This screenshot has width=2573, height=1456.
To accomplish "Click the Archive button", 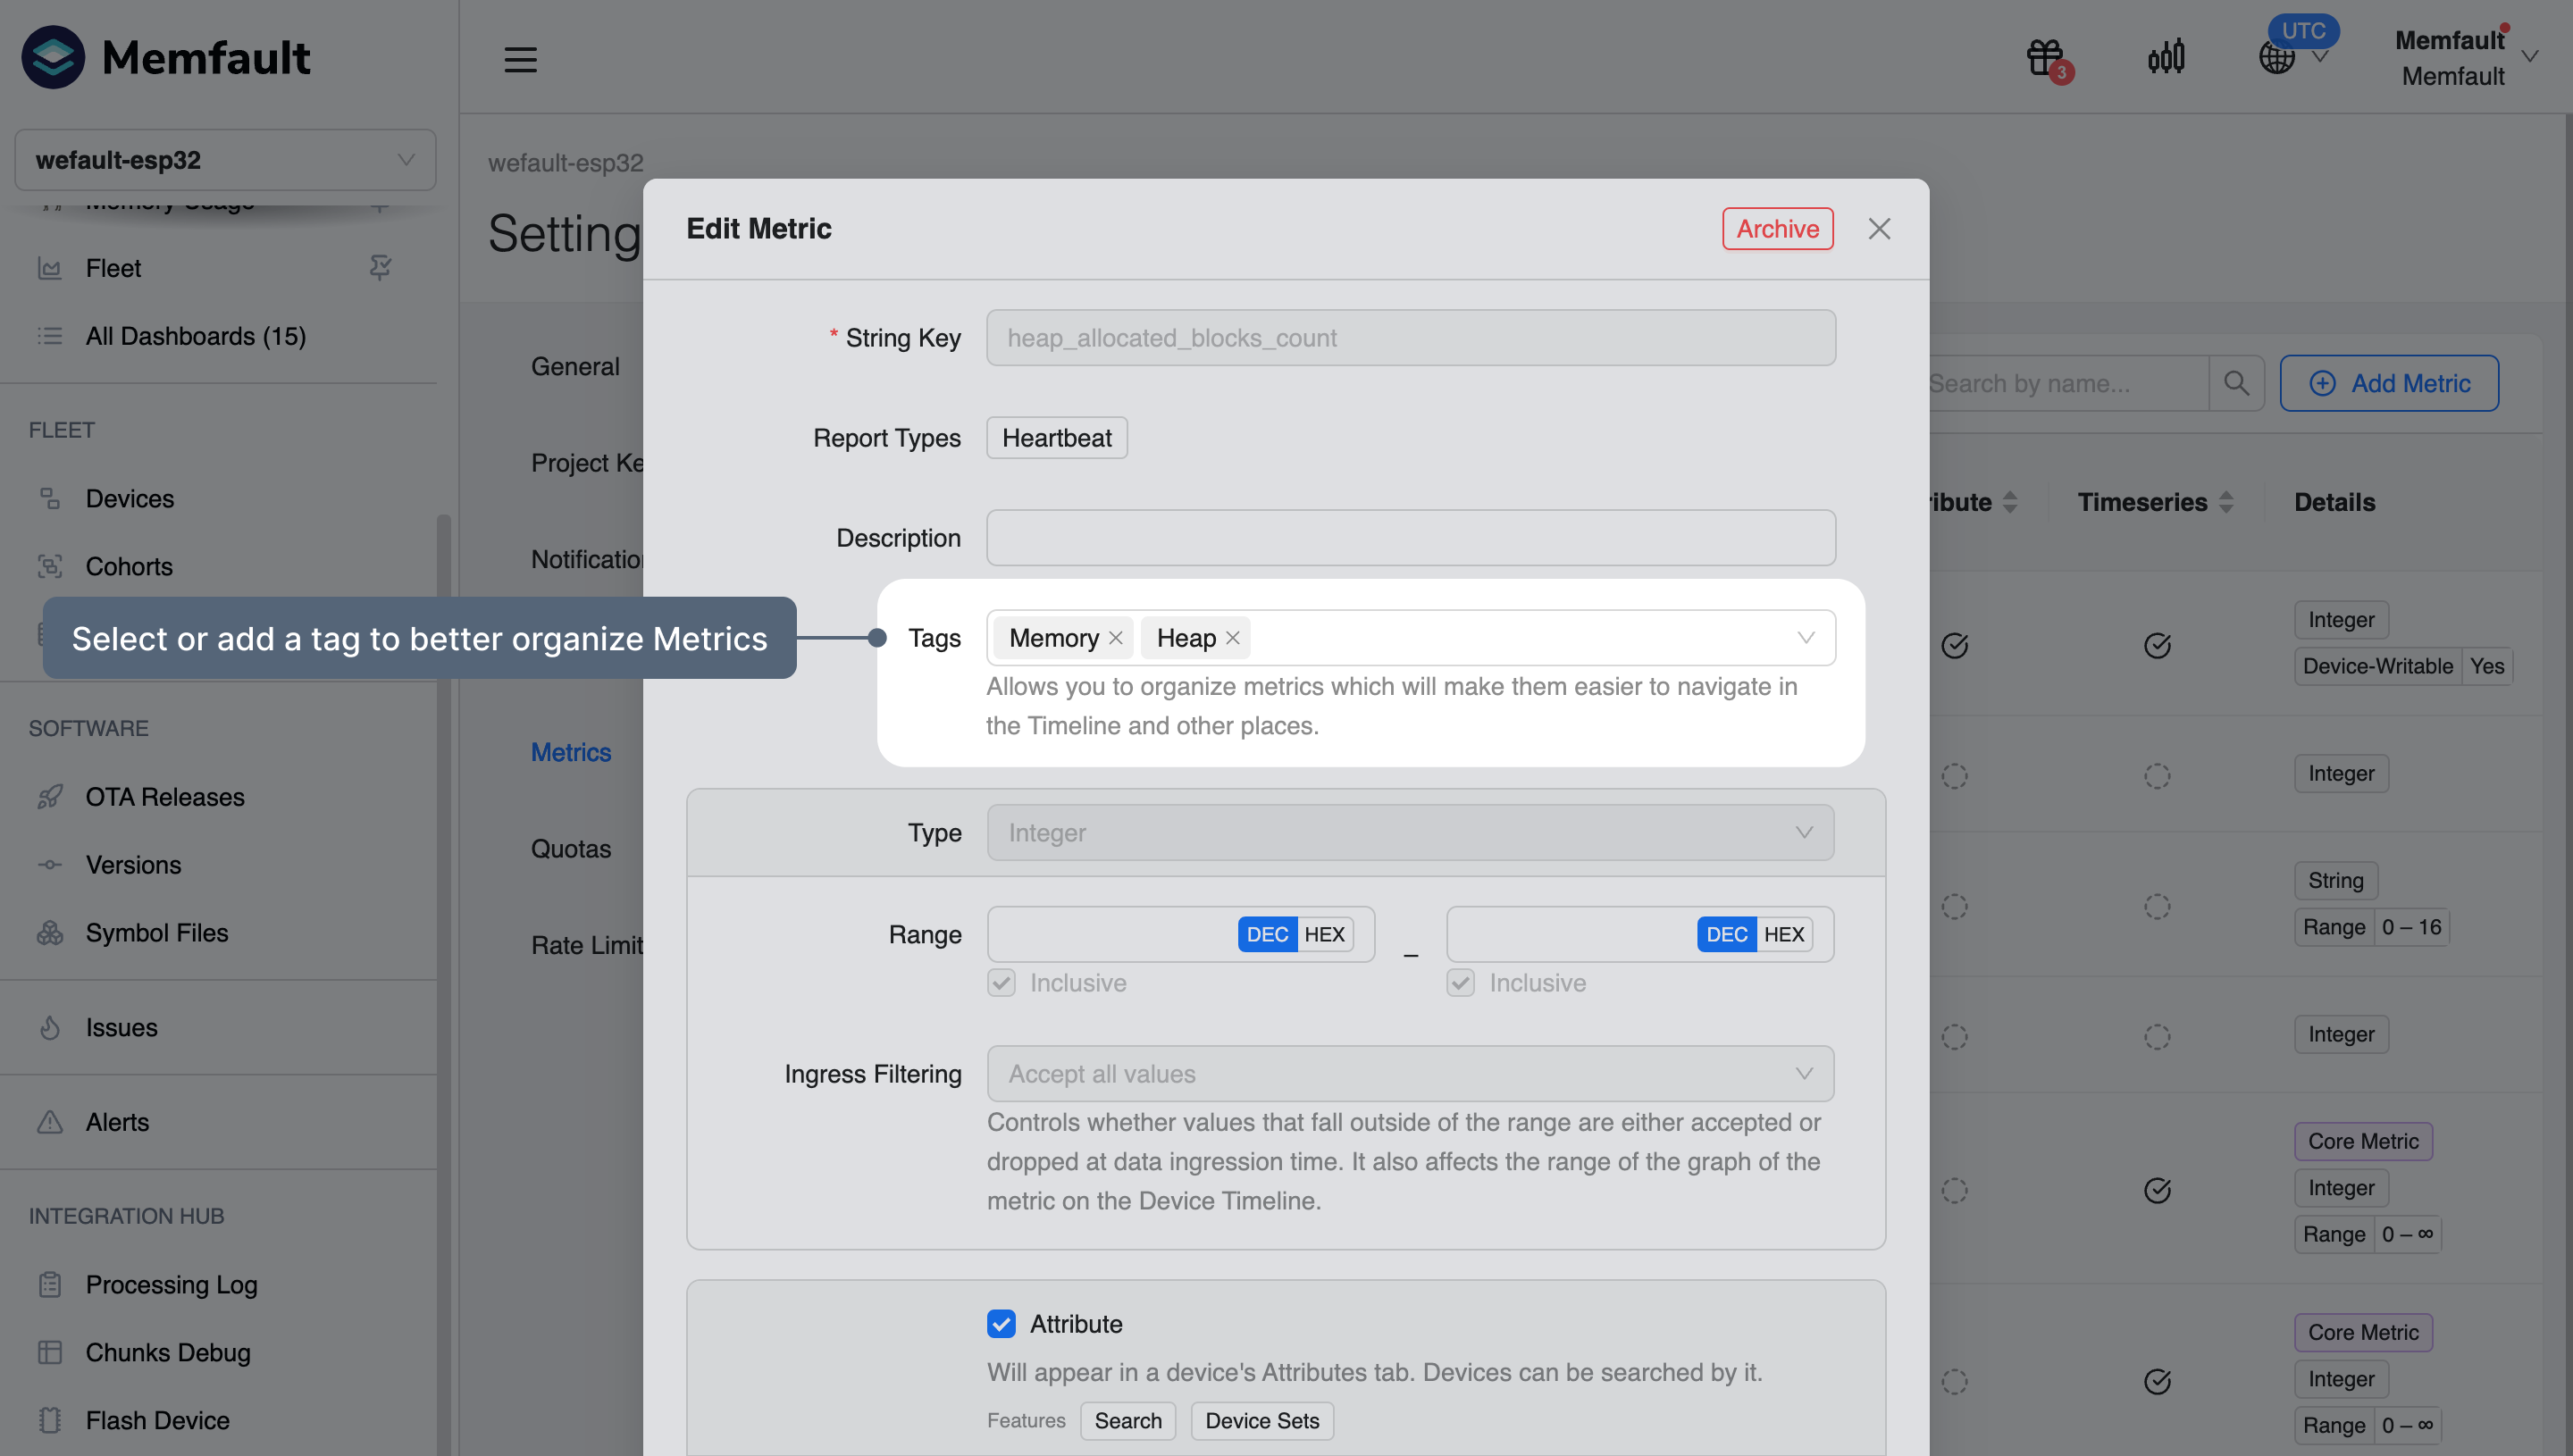I will tap(1777, 229).
